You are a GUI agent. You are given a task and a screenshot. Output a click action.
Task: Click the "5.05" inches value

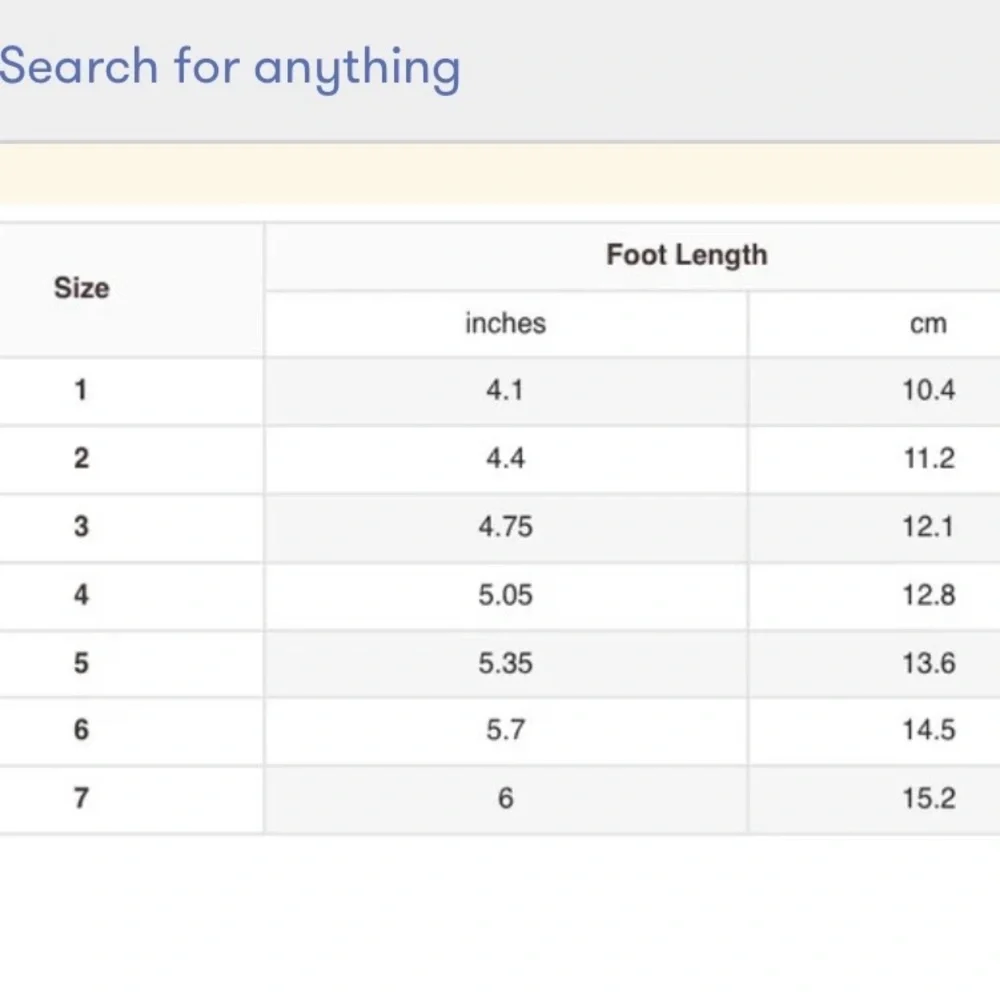[x=505, y=595]
